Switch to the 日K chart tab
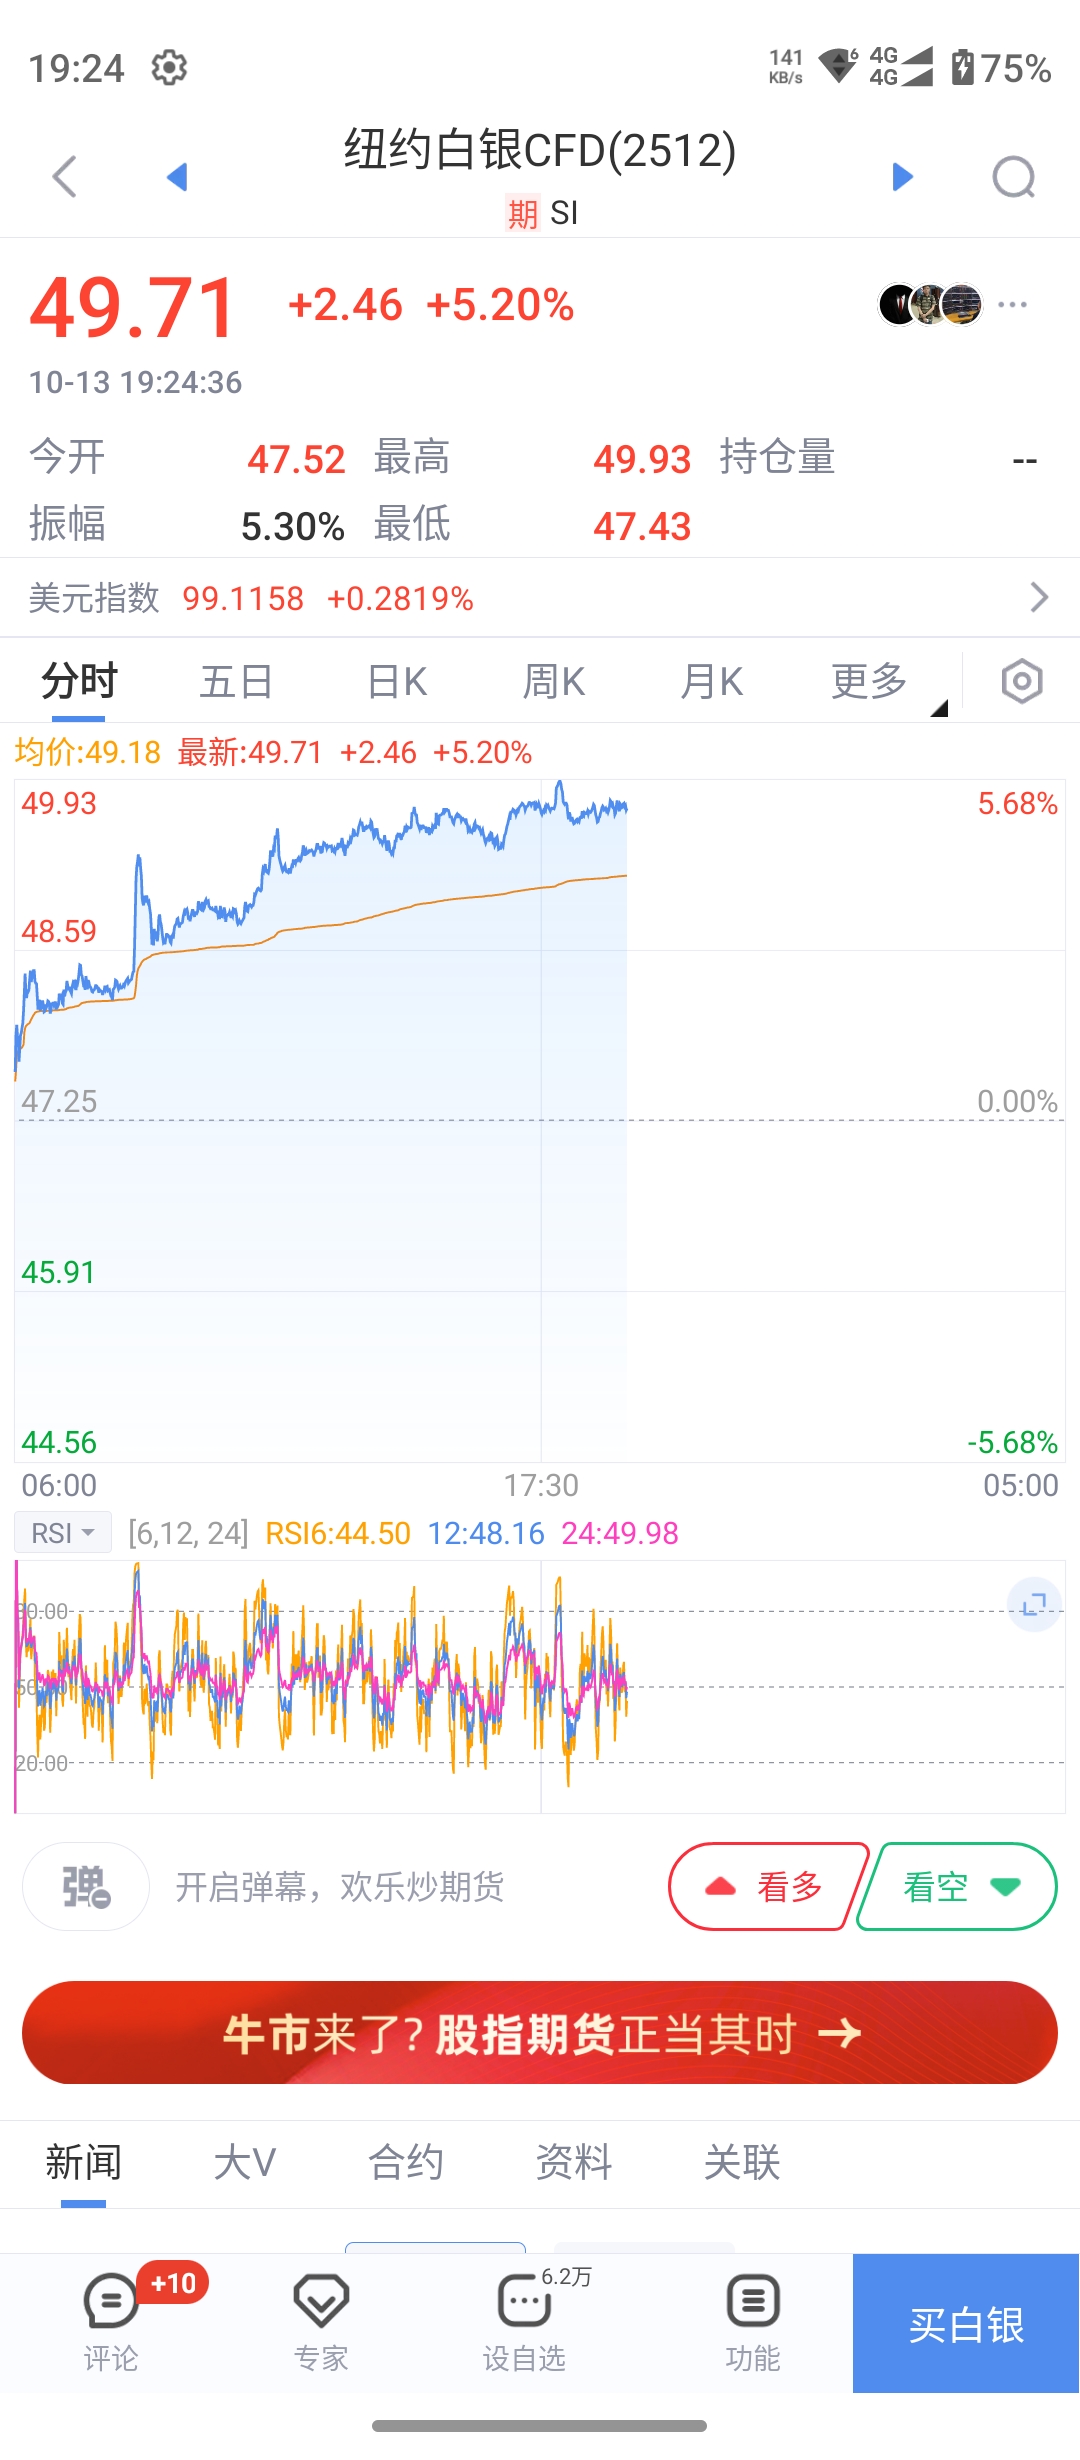Screen dimensions: 1080x2460 coord(397,682)
